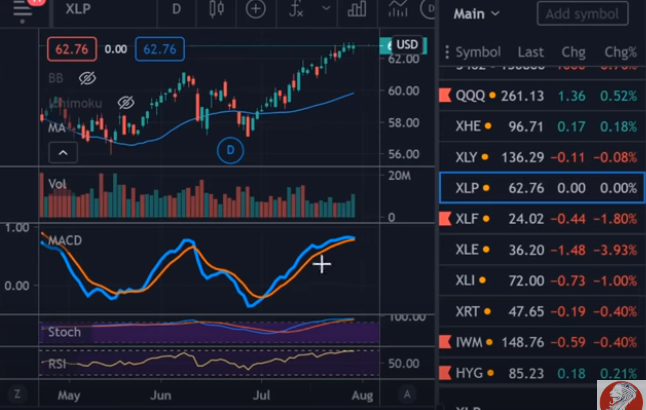The width and height of the screenshot is (646, 410).
Task: Open the candlestick chart style selector
Action: click(x=216, y=9)
